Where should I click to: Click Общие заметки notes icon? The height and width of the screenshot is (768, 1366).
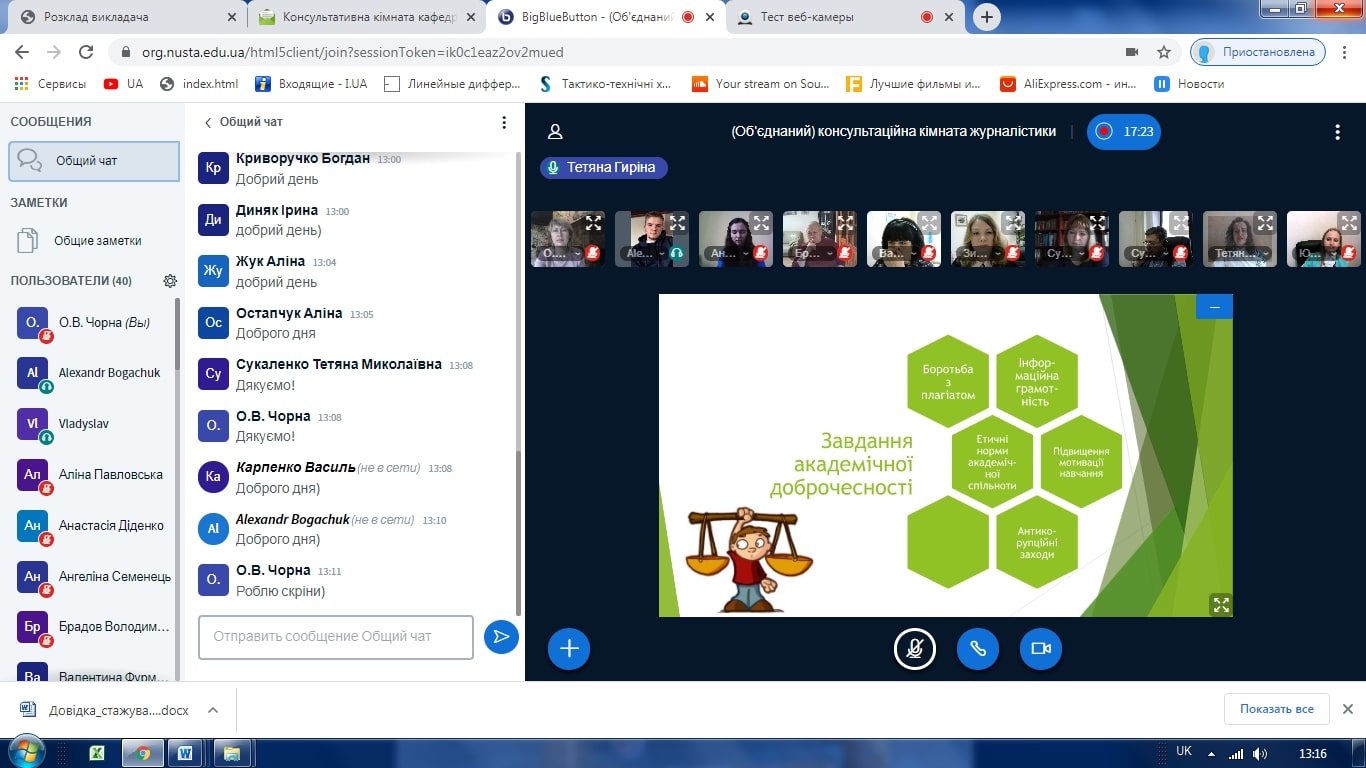tap(26, 241)
